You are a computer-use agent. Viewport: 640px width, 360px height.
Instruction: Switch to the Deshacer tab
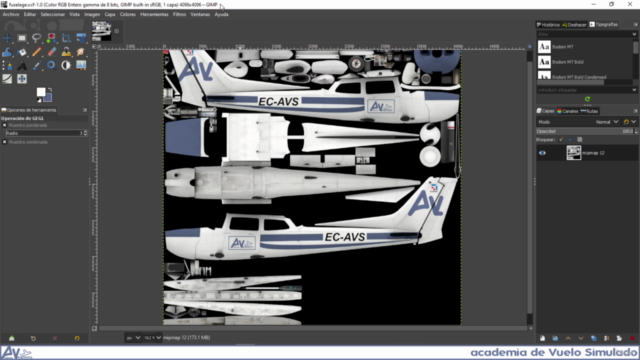(x=574, y=25)
